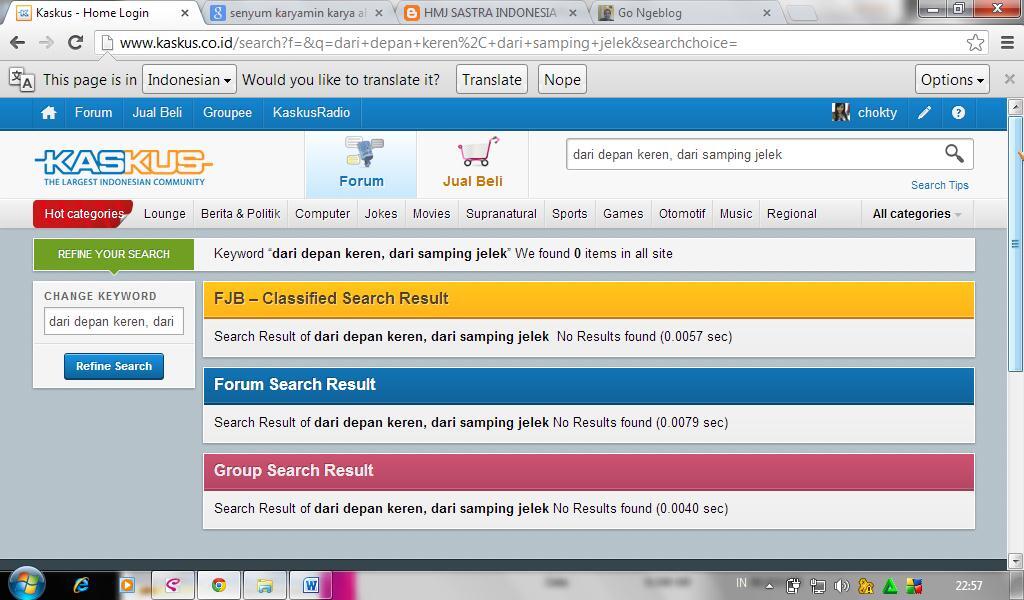Open the Search Tips link

click(x=940, y=185)
